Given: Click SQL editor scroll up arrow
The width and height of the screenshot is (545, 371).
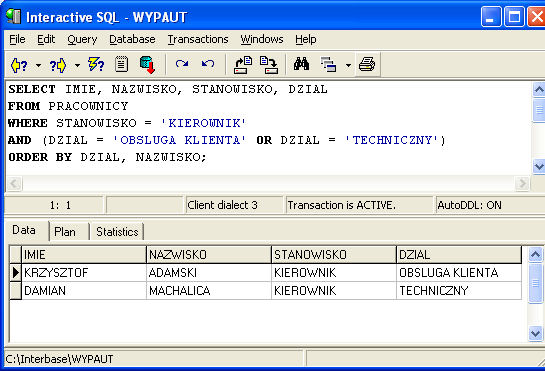Looking at the screenshot, I should [539, 90].
